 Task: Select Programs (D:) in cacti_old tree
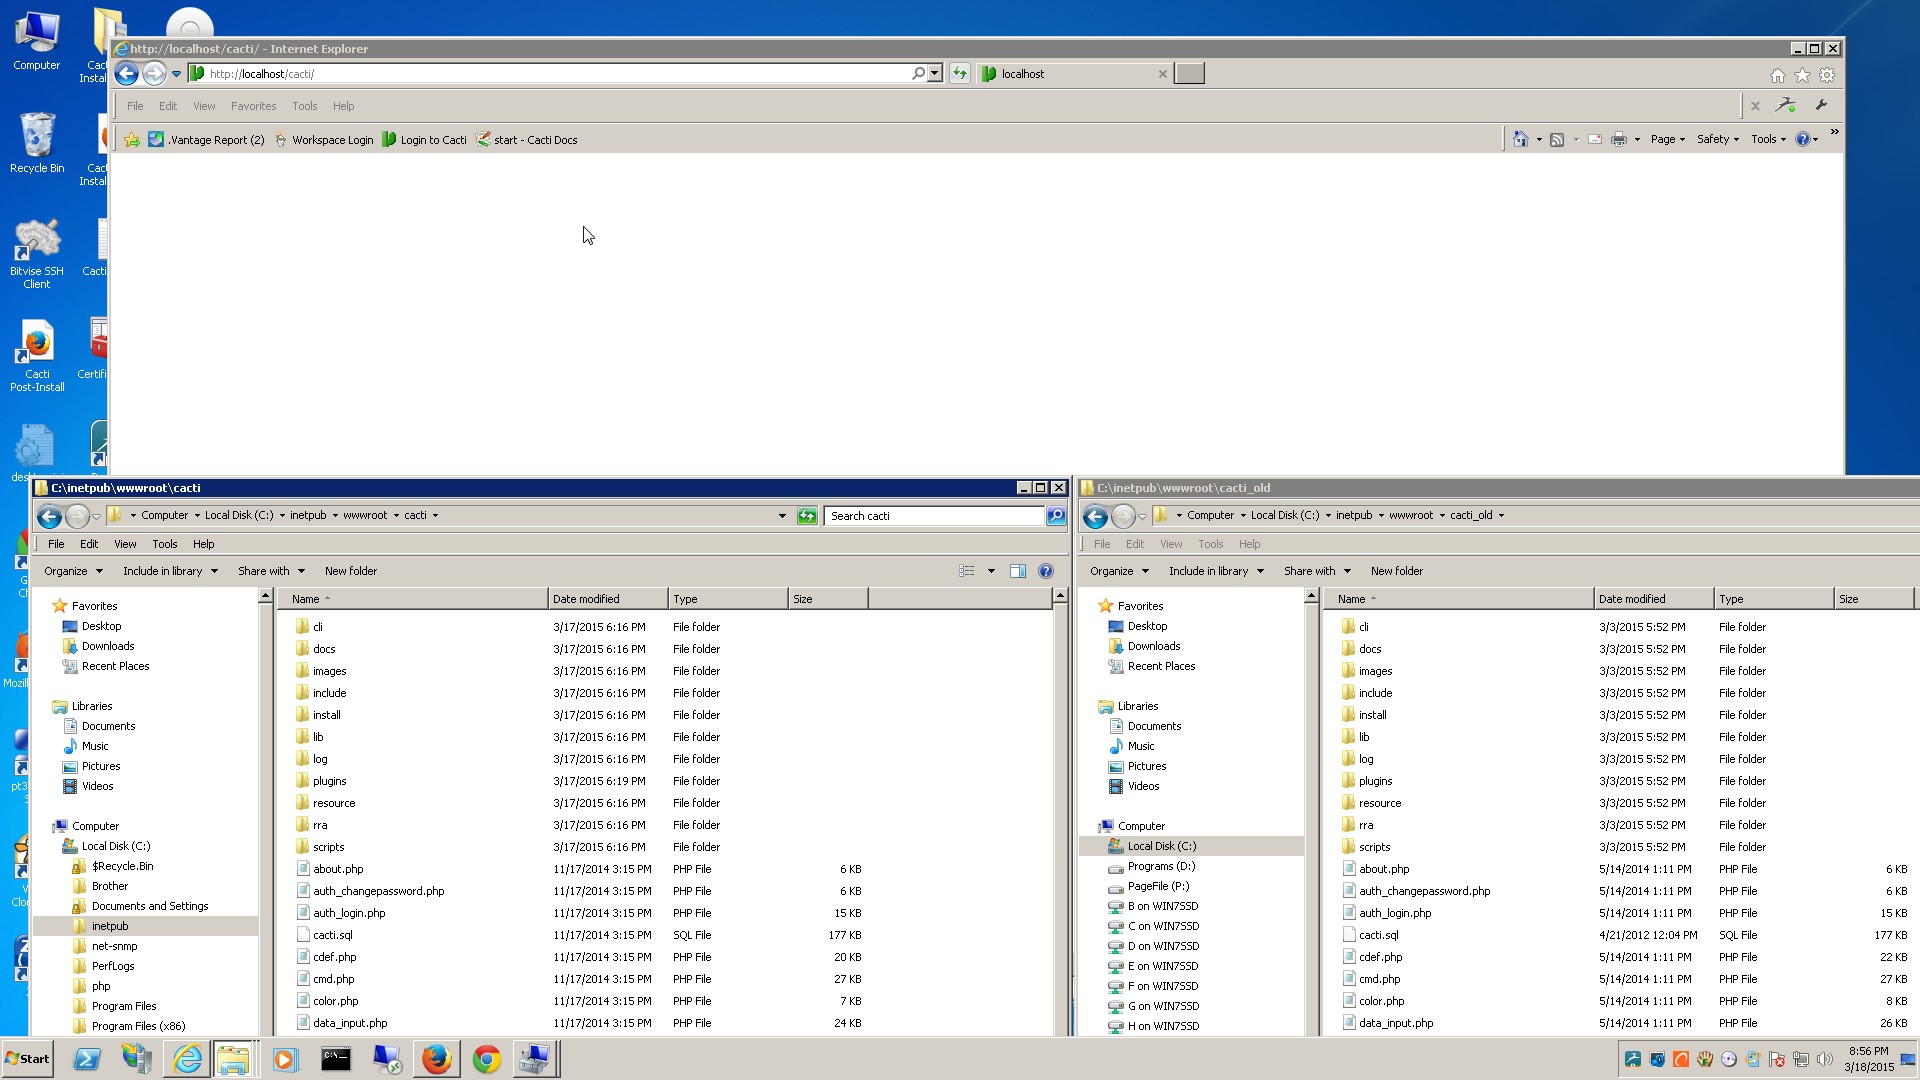point(1161,866)
